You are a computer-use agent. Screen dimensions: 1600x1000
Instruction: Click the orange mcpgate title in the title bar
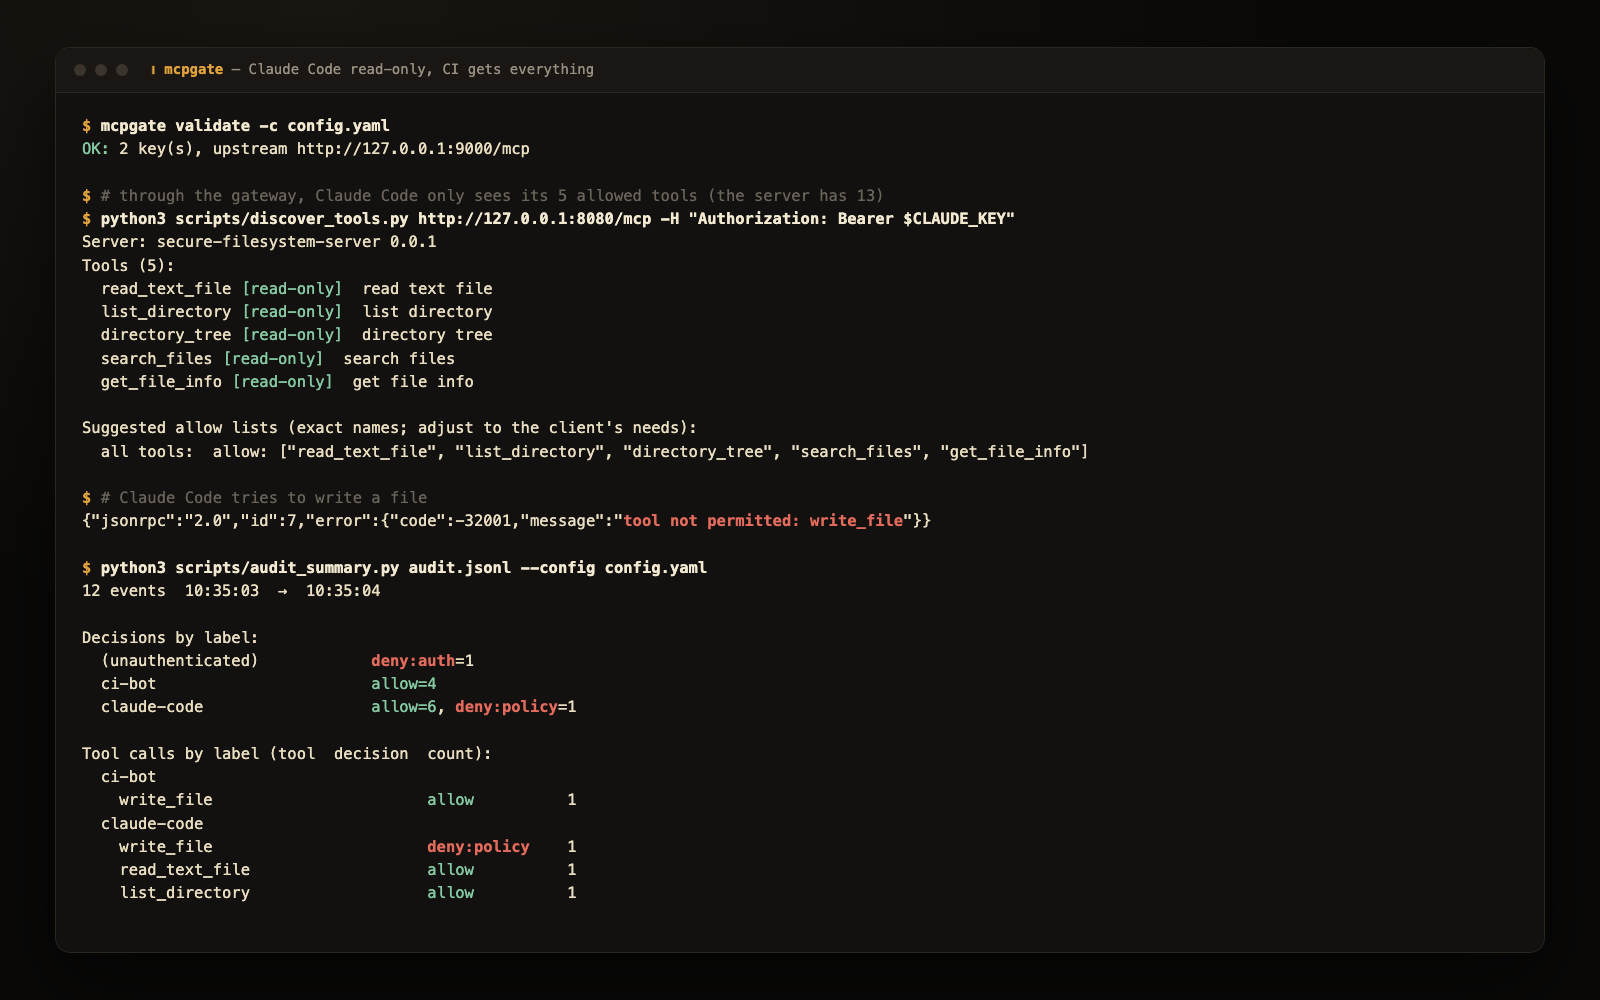click(x=193, y=69)
